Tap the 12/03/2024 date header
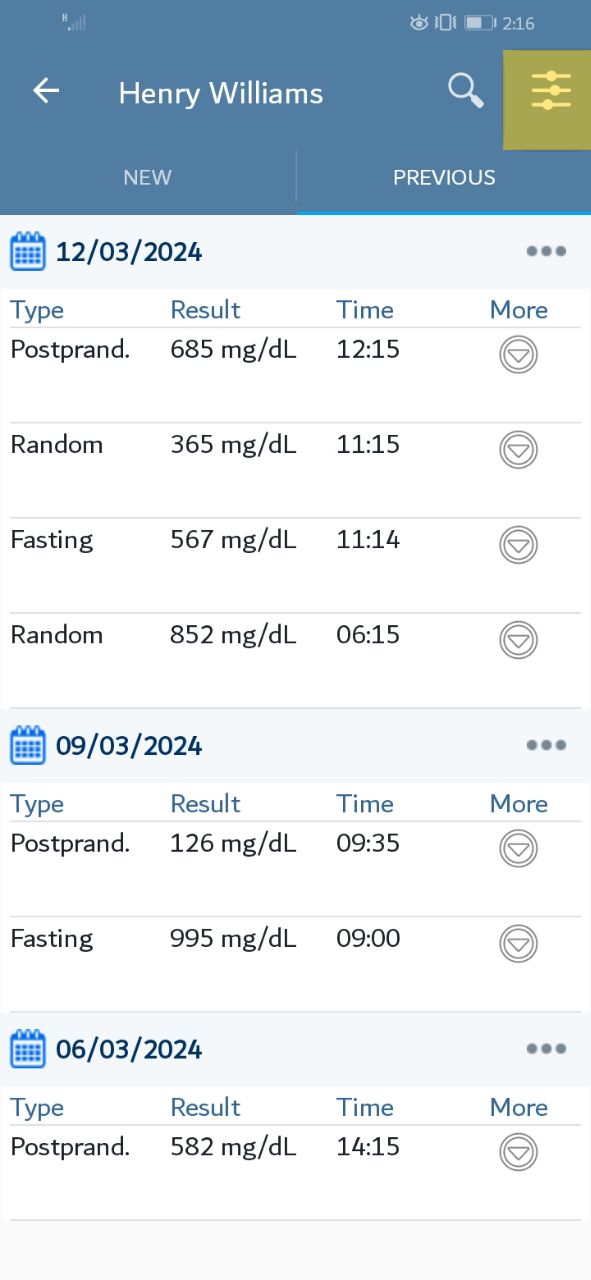This screenshot has height=1280, width=591. tap(129, 252)
